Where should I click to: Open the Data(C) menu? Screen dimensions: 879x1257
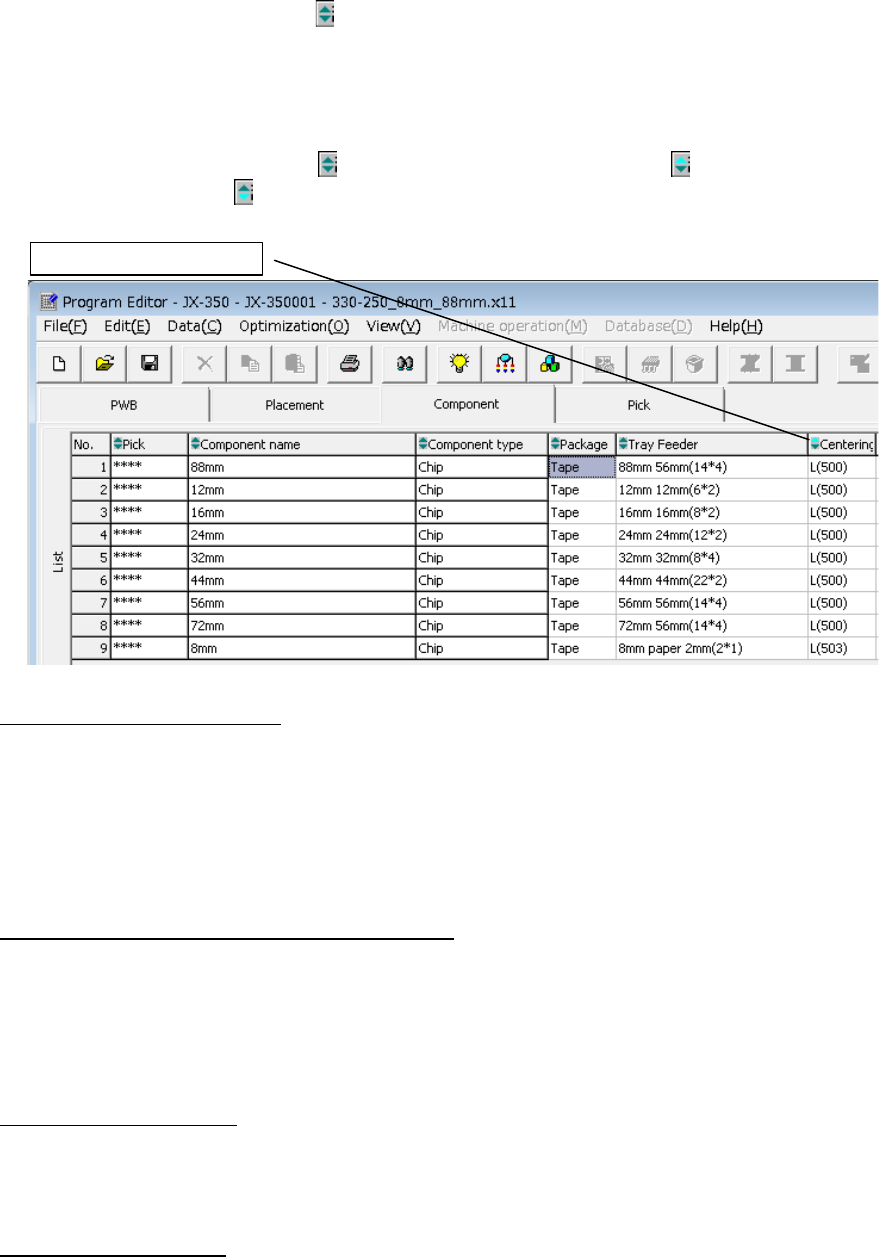pos(194,326)
